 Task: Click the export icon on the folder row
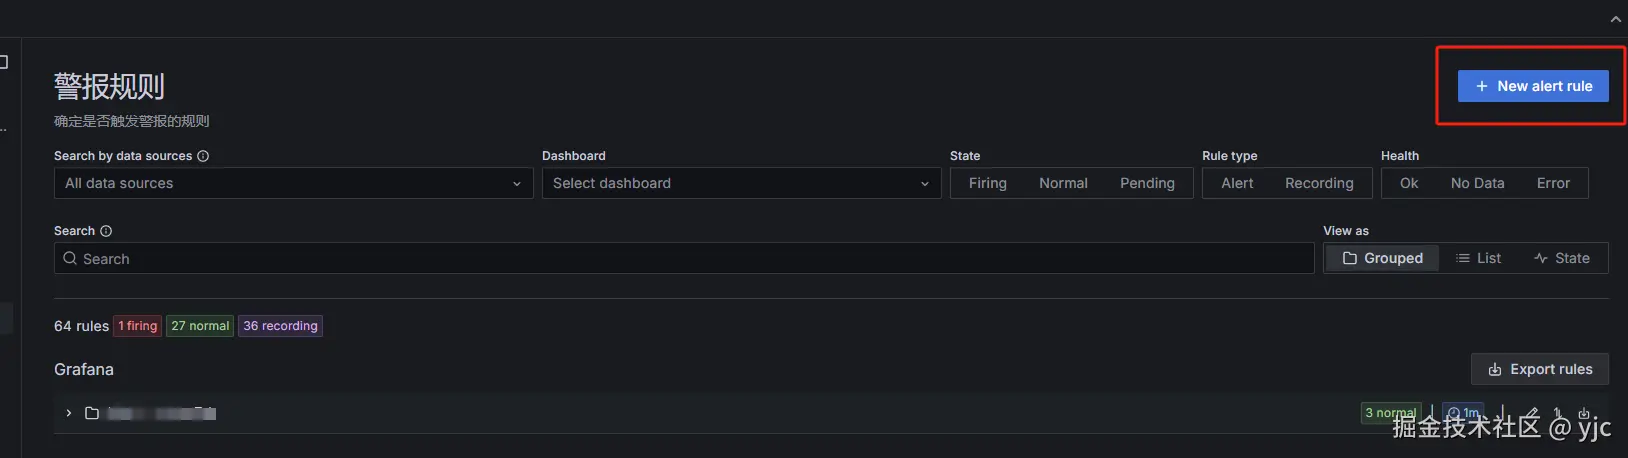coord(1584,413)
